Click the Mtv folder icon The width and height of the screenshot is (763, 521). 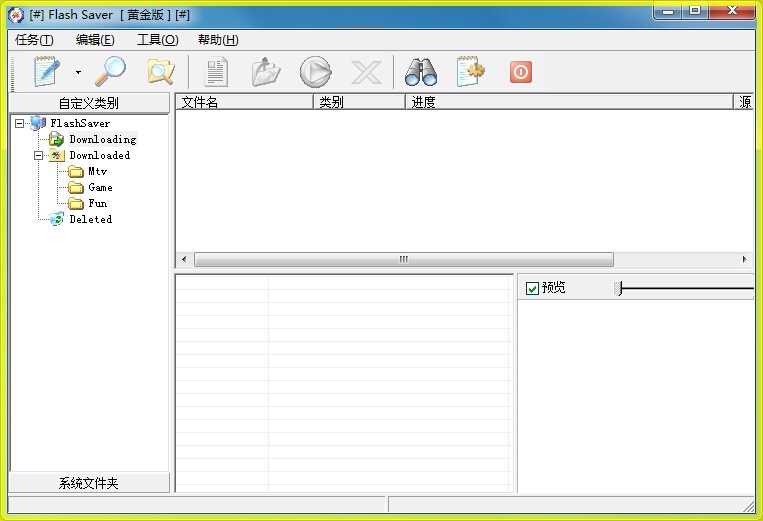pyautogui.click(x=76, y=171)
